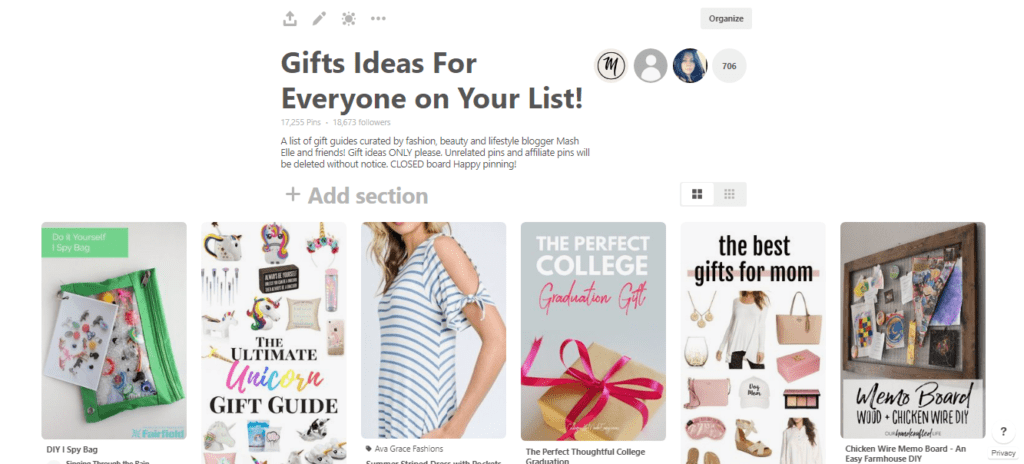Click the more ideas sparkle icon
1024x464 pixels.
tap(349, 19)
